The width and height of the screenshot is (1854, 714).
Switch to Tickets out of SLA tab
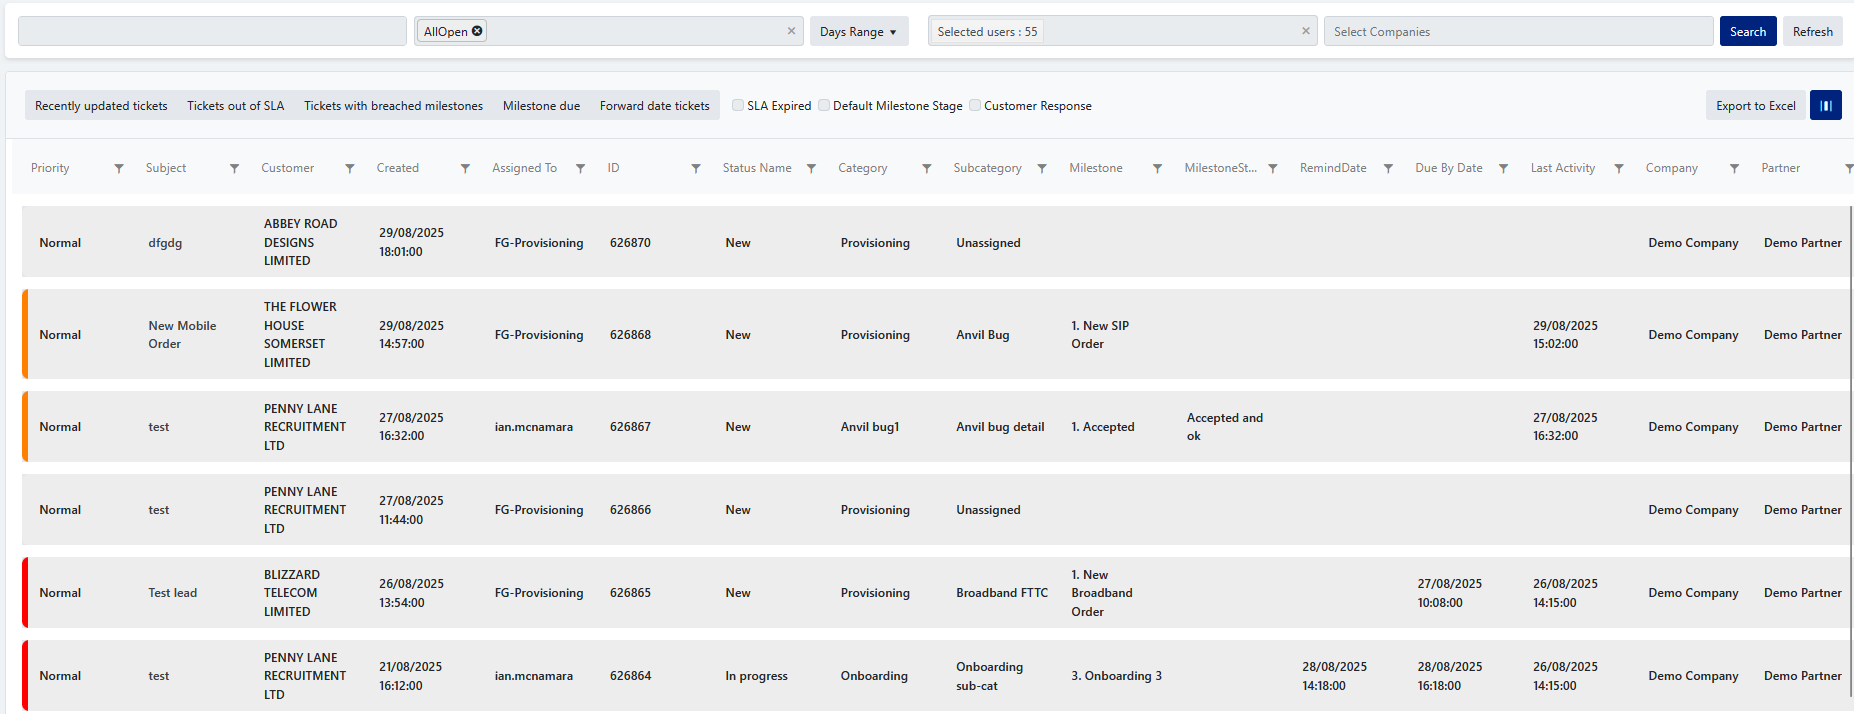[x=235, y=106]
